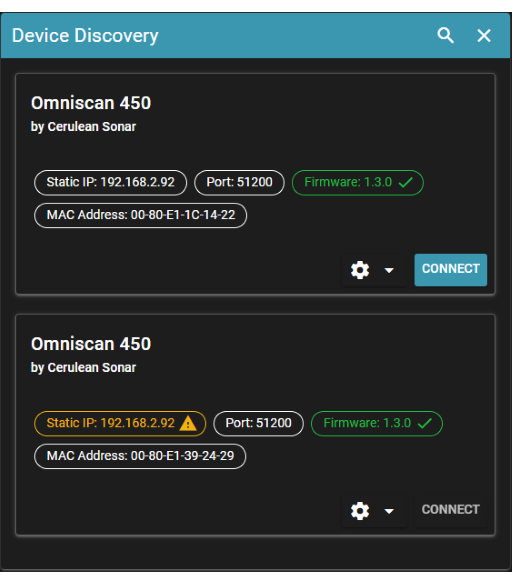
Task: Connect to the first Omniscan 450
Action: (x=450, y=269)
